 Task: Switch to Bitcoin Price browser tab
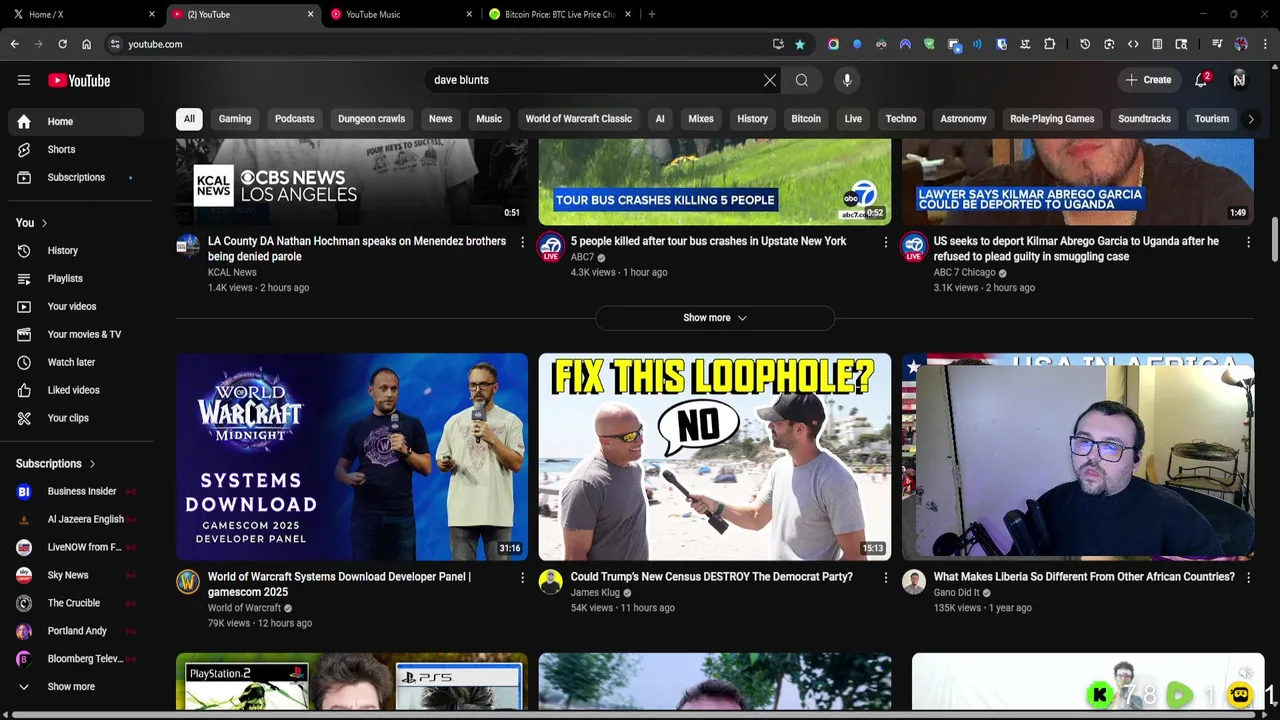559,14
